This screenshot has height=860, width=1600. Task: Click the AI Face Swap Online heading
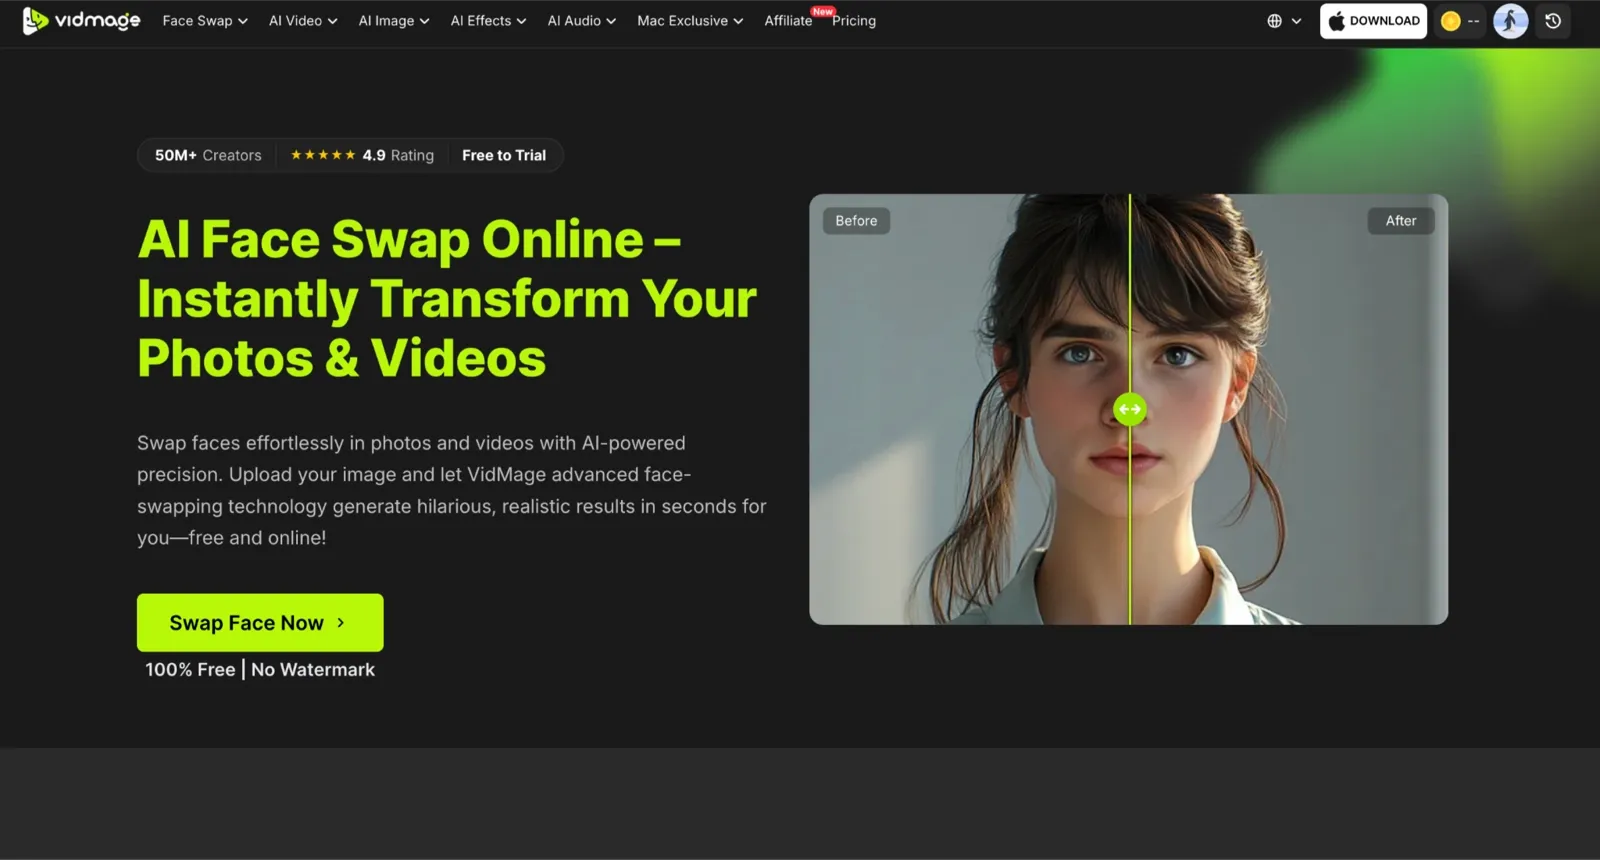447,299
